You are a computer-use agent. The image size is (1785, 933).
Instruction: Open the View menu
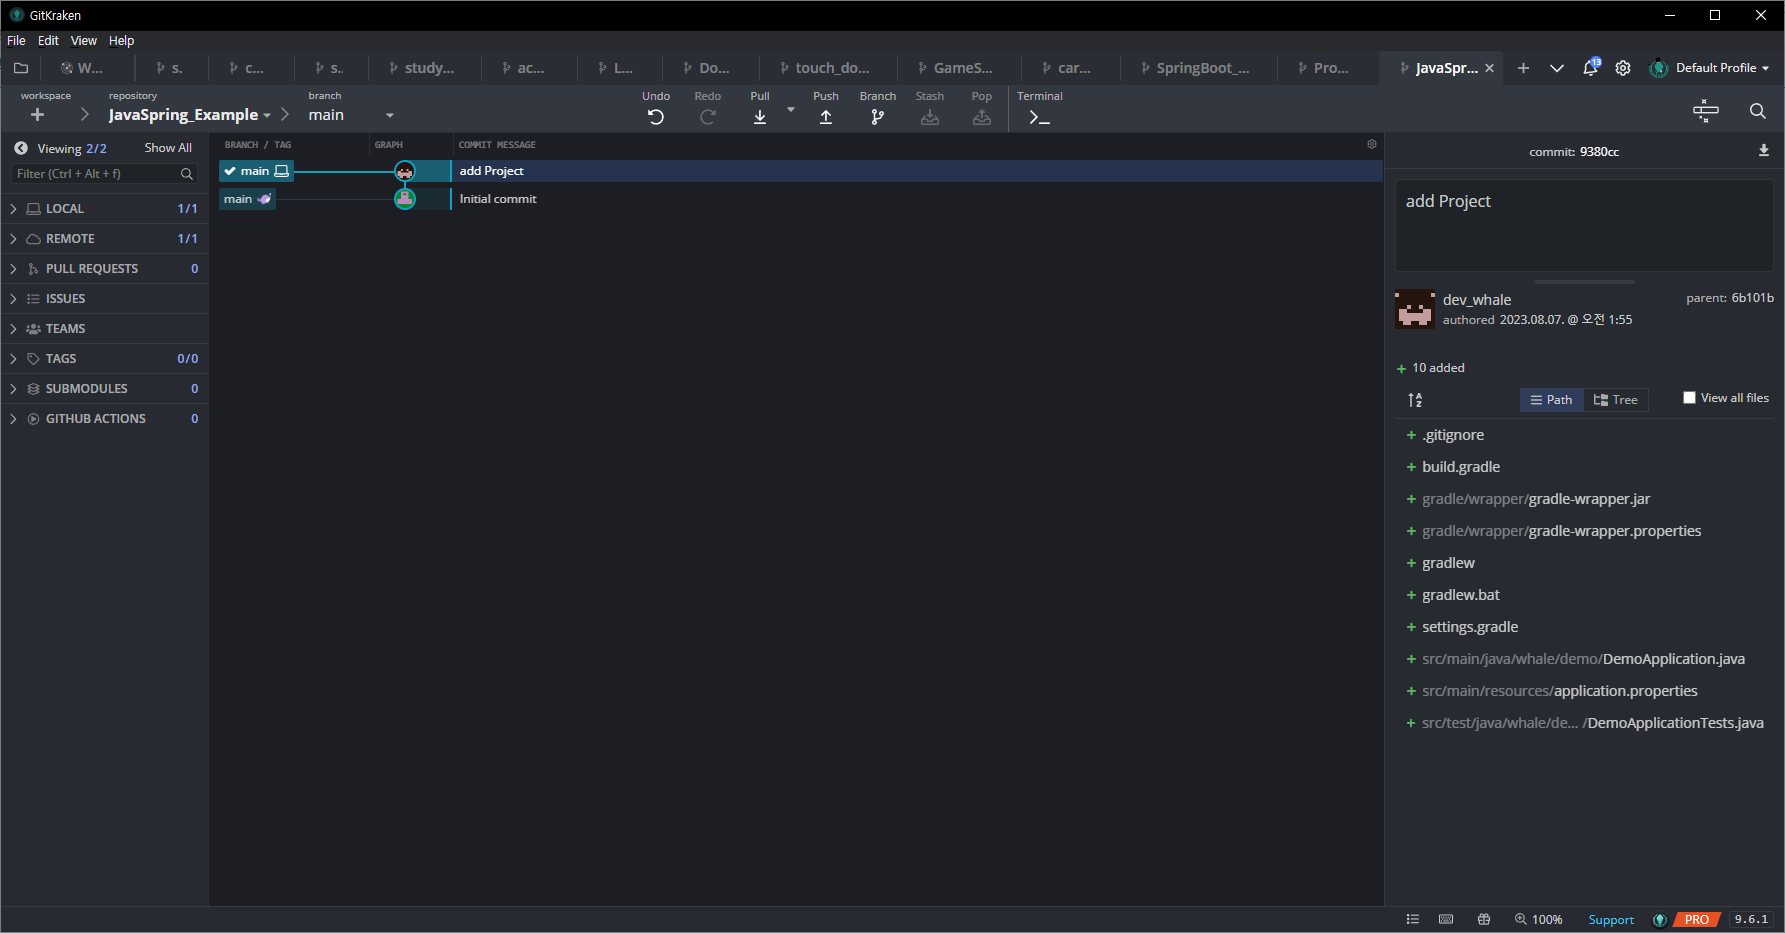(84, 41)
